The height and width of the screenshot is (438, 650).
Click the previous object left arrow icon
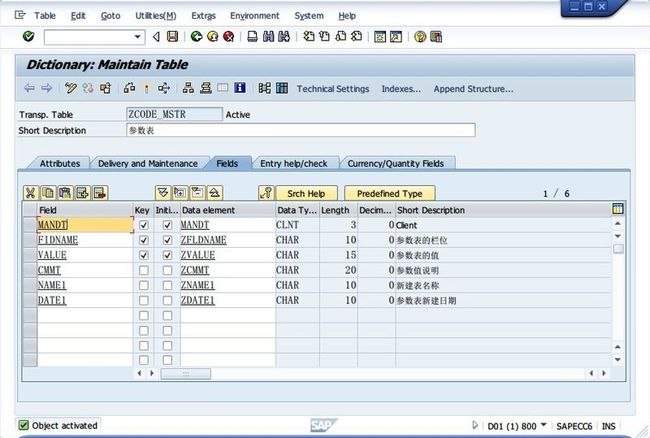click(x=29, y=88)
